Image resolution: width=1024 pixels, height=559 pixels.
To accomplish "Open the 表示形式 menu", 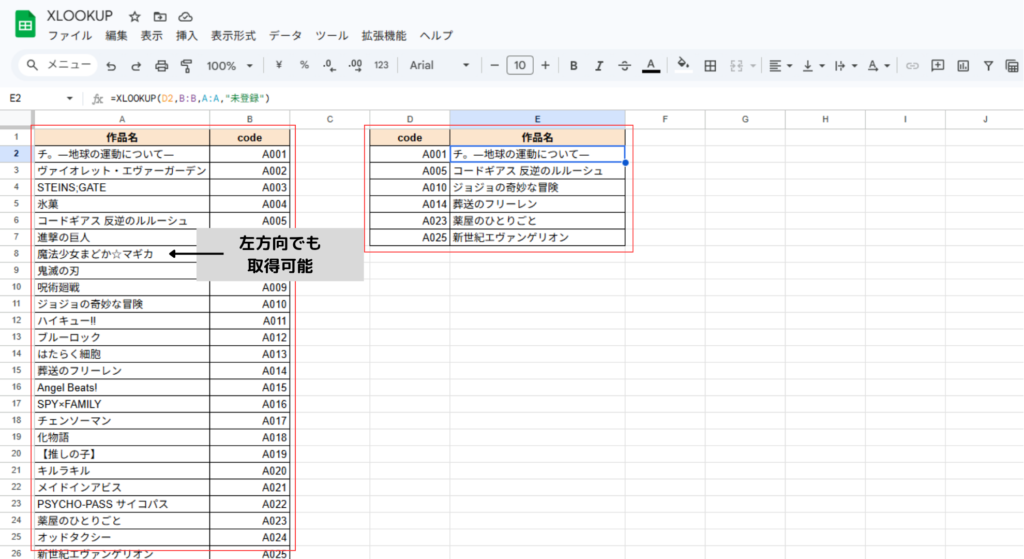I will (x=234, y=36).
